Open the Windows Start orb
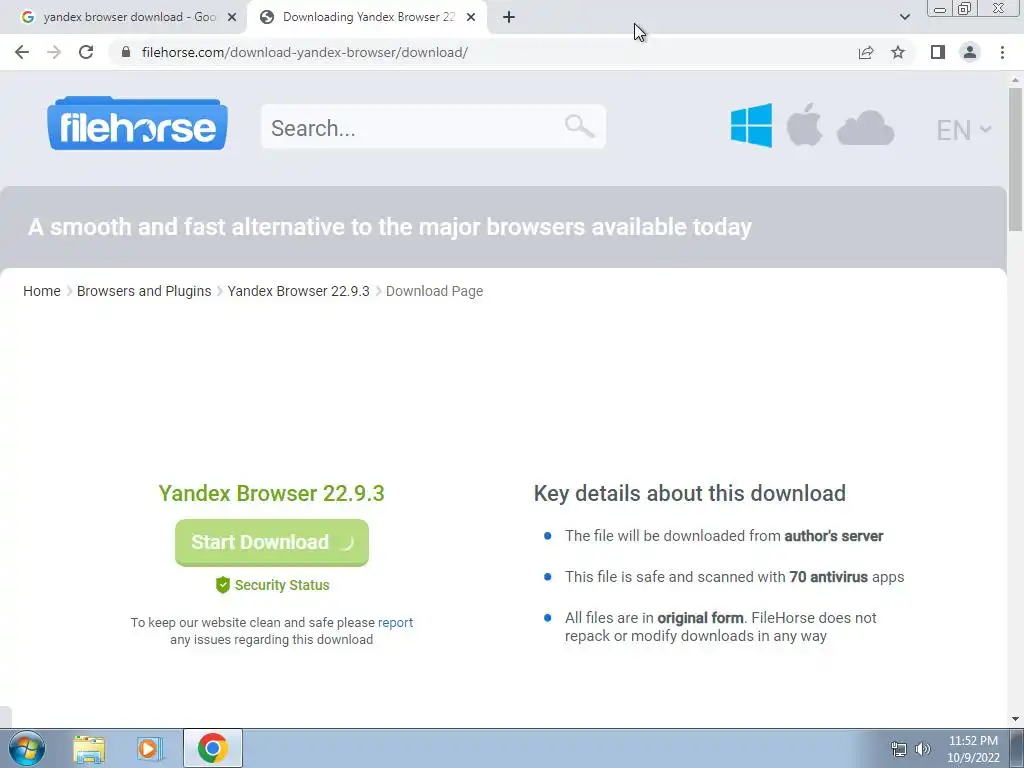This screenshot has height=768, width=1024. (x=26, y=748)
